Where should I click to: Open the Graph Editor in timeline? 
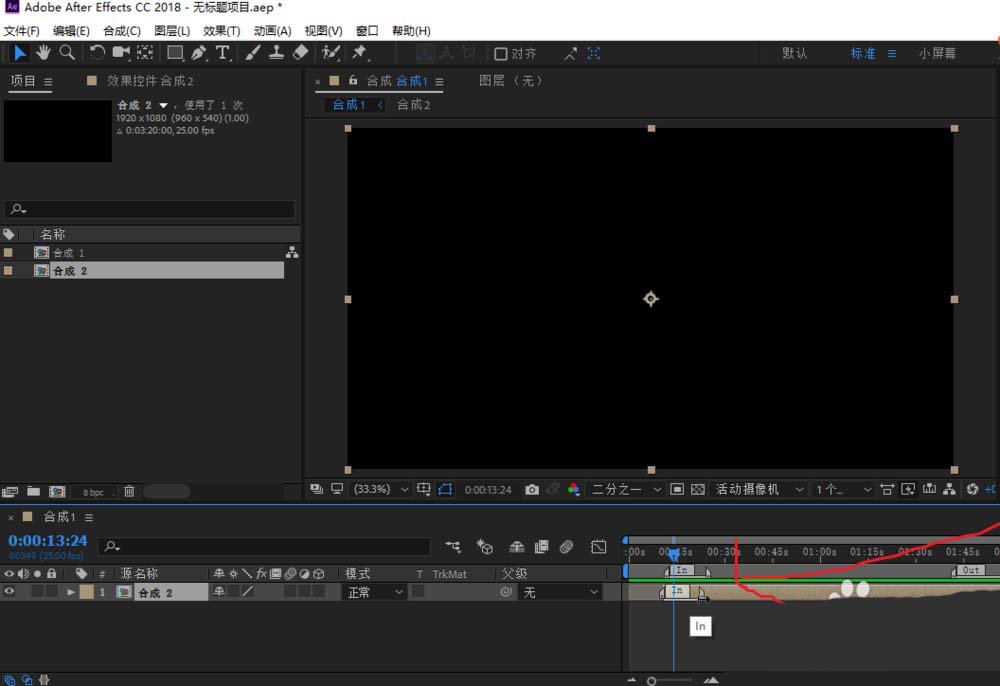click(598, 546)
